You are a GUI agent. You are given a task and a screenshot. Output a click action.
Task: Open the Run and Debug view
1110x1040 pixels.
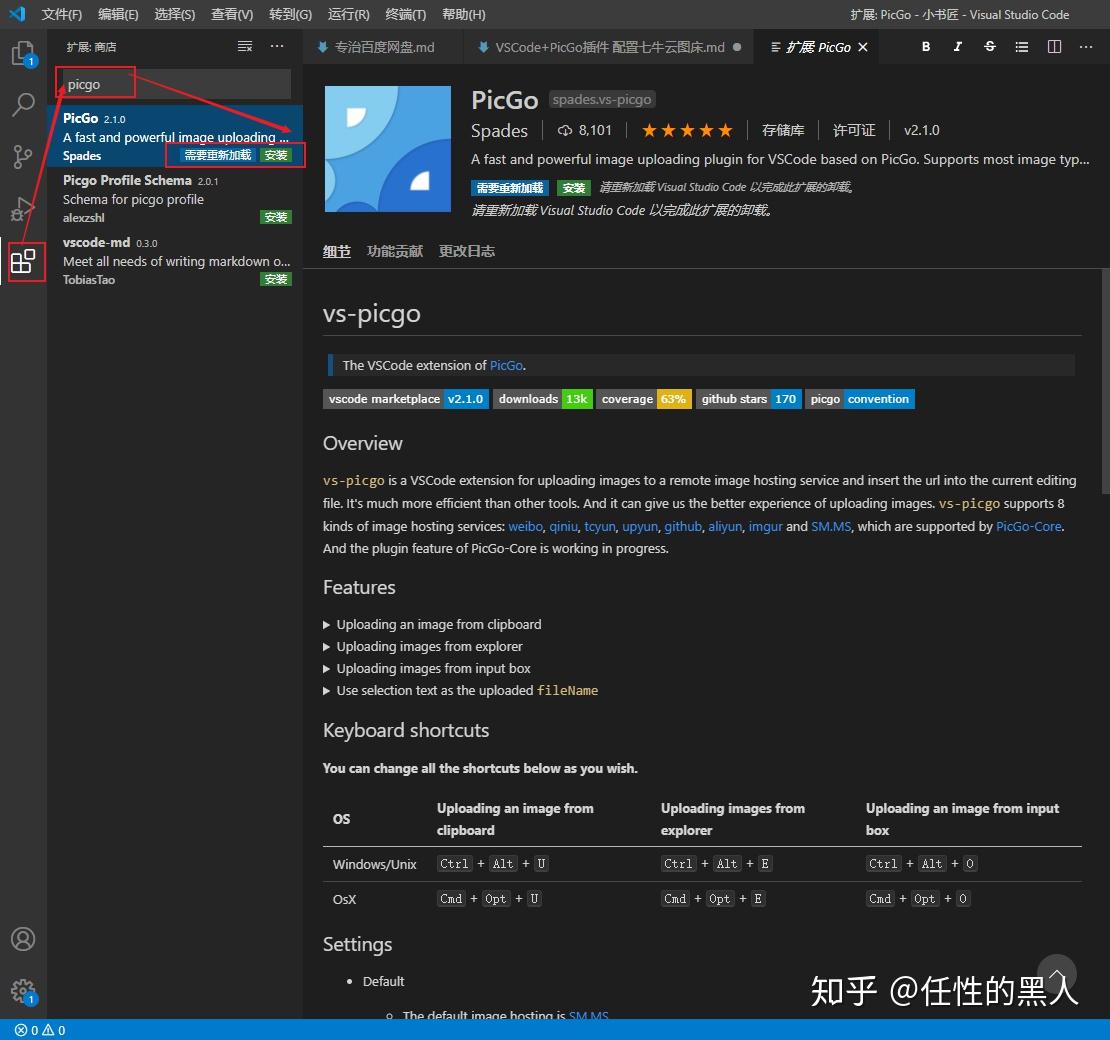click(23, 209)
